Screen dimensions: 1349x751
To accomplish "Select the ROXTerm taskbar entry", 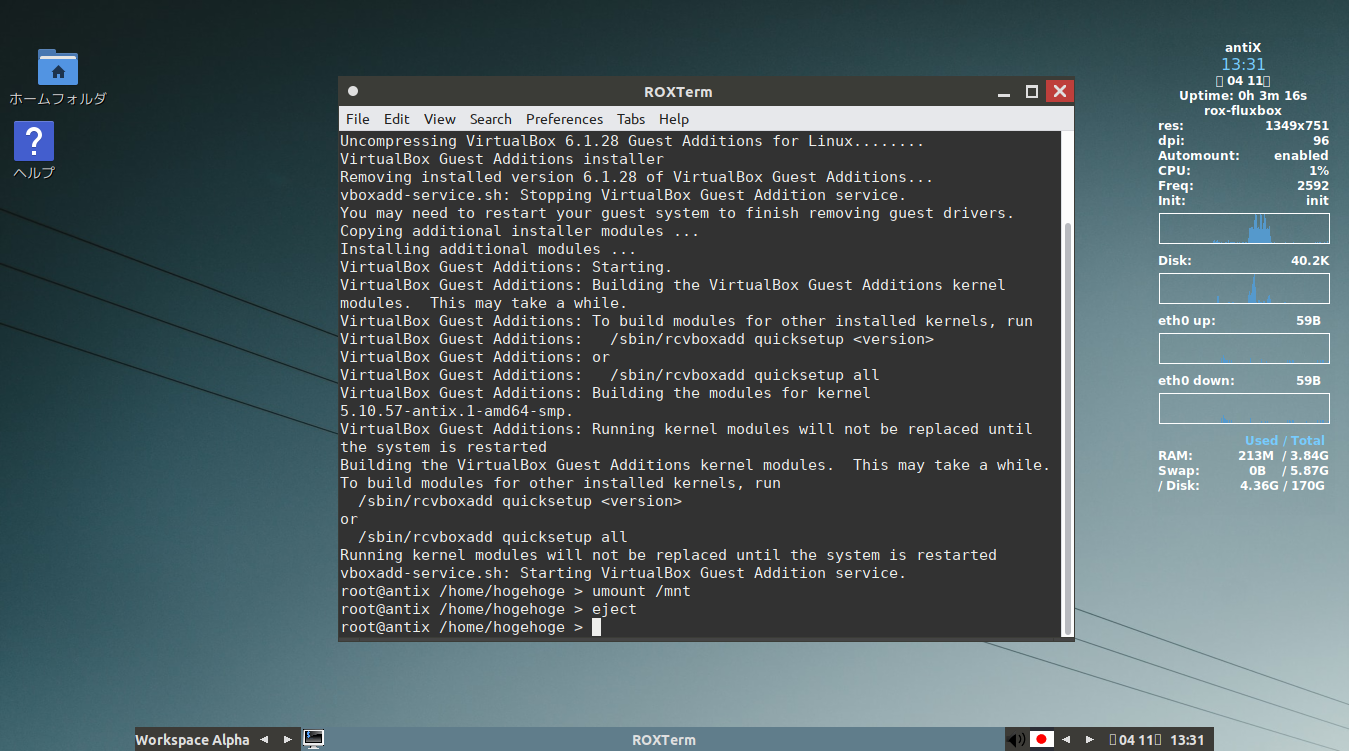I will click(664, 740).
